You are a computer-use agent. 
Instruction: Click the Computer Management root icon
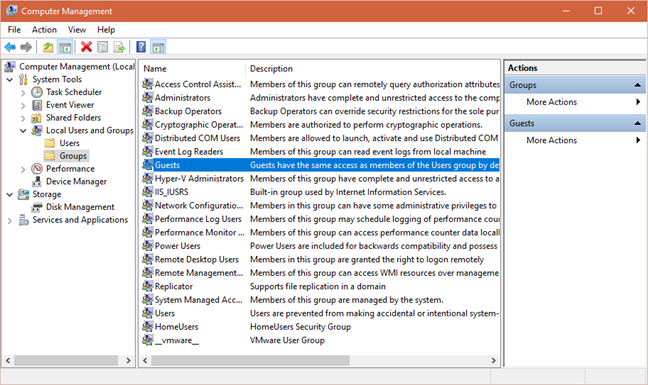[10, 67]
